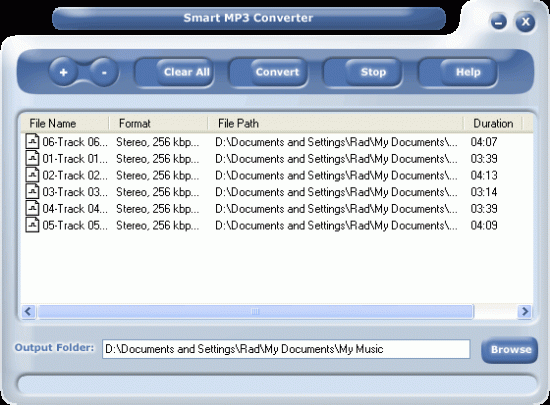Screen dimensions: 550x405
Task: Minimize the Smart MP3 Converter window
Action: click(498, 22)
